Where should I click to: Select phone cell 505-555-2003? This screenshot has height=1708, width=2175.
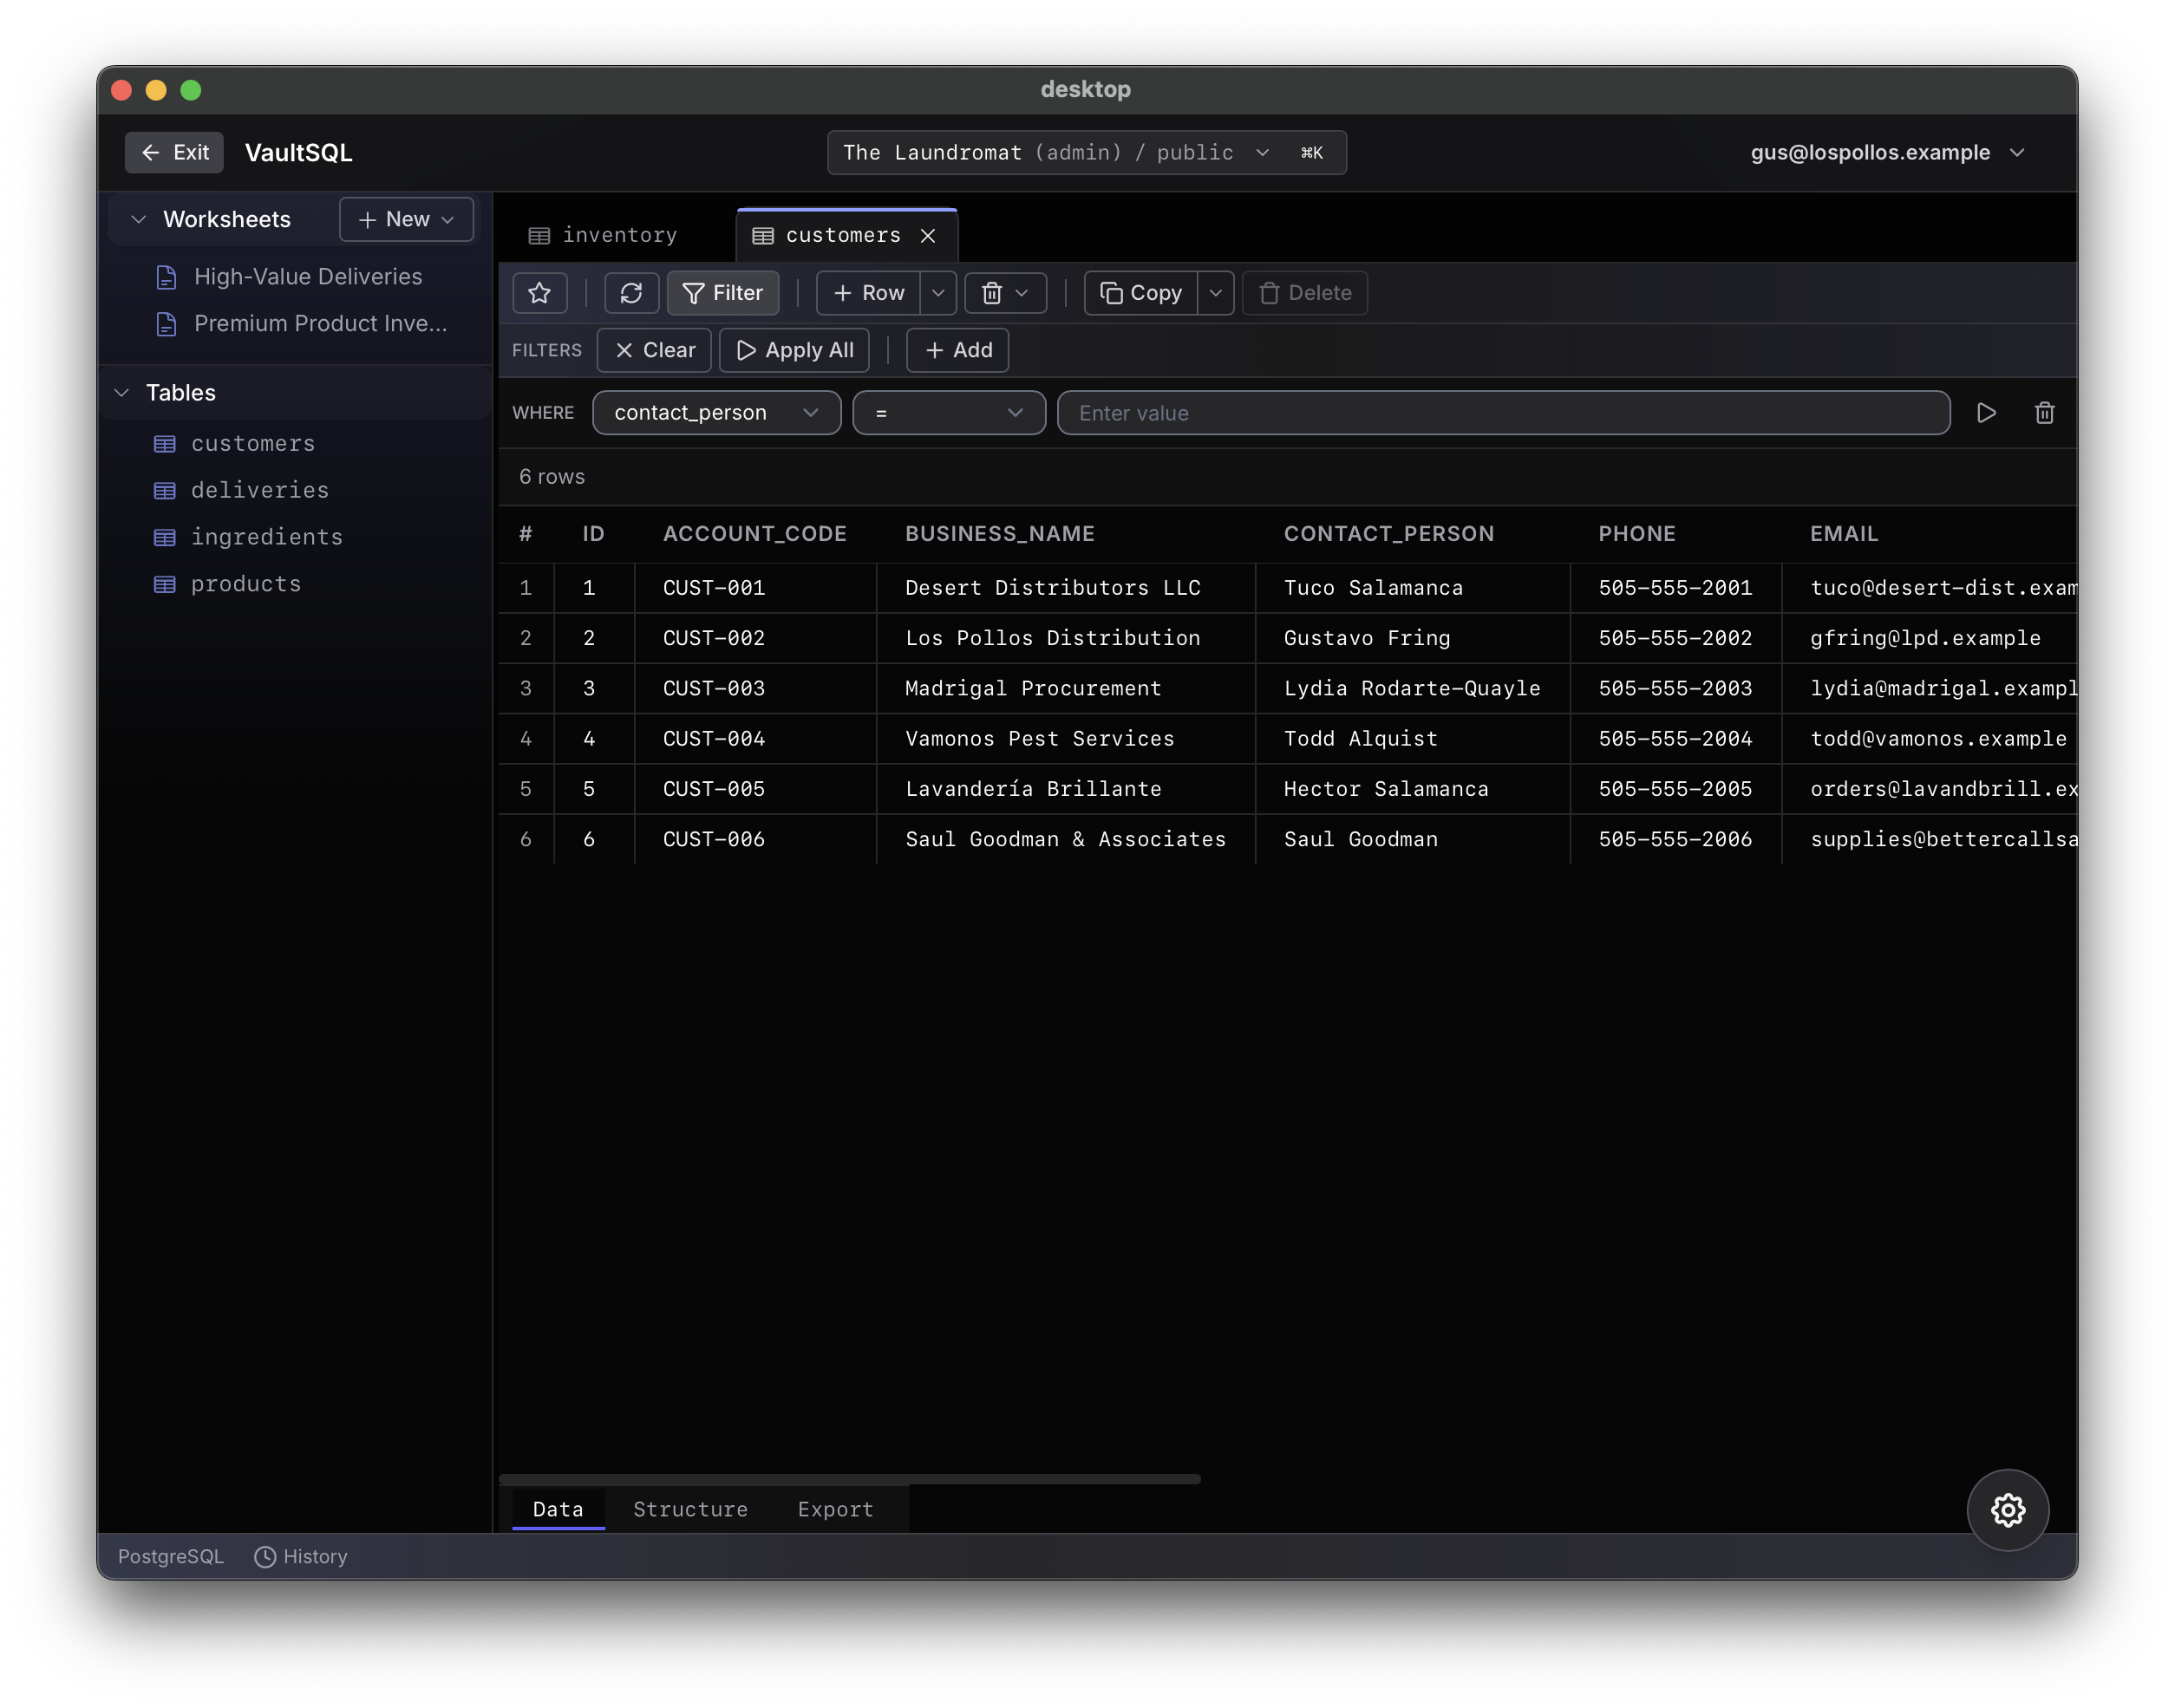coord(1675,688)
